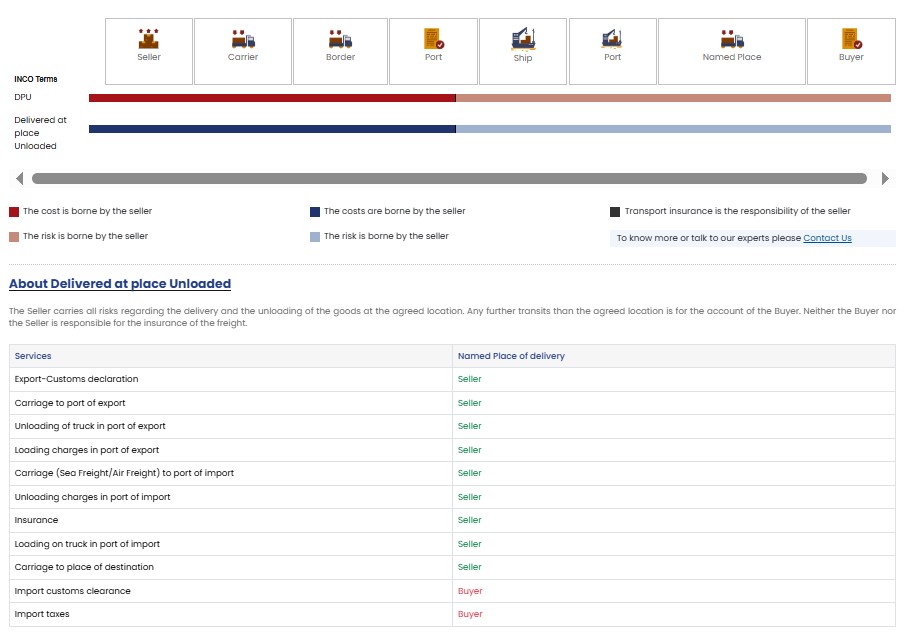Screen dimensions: 923x635
Task: Click the dark red DPU cost bar
Action: pos(272,98)
